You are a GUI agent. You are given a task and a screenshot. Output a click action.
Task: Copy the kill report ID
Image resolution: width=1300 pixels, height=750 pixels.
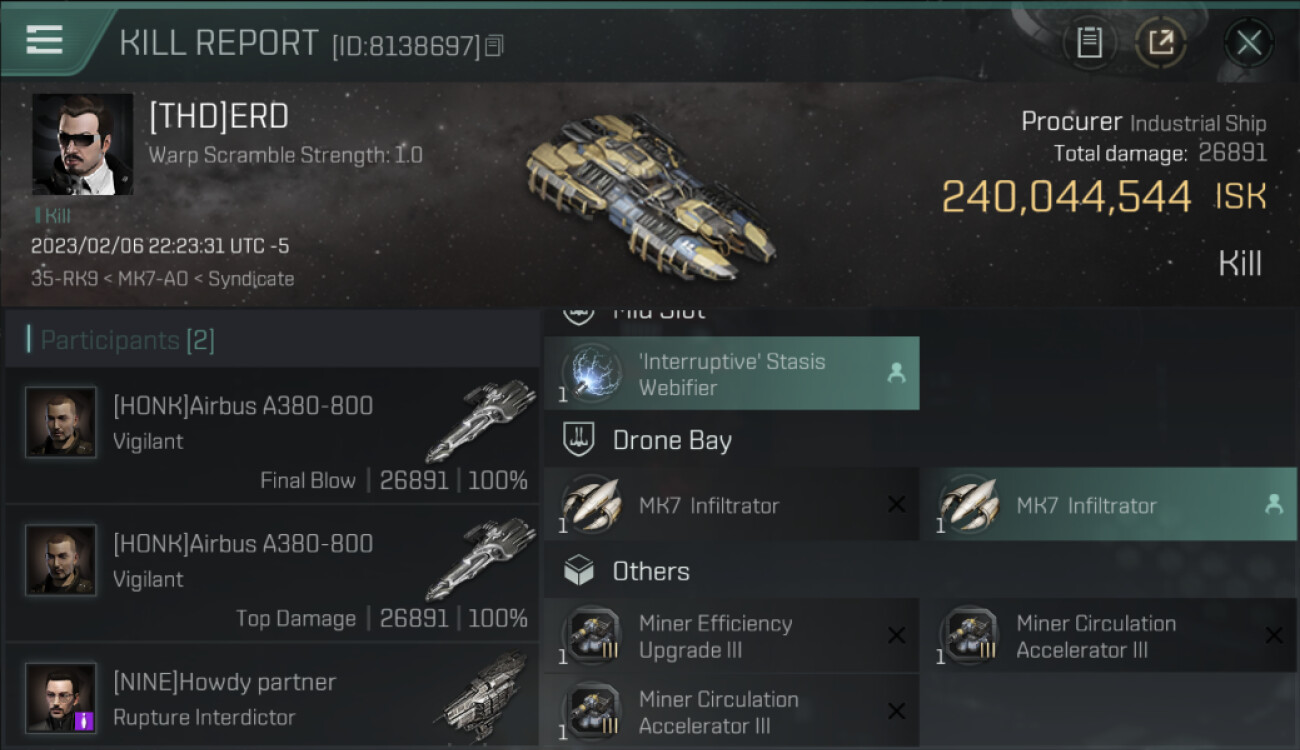494,46
